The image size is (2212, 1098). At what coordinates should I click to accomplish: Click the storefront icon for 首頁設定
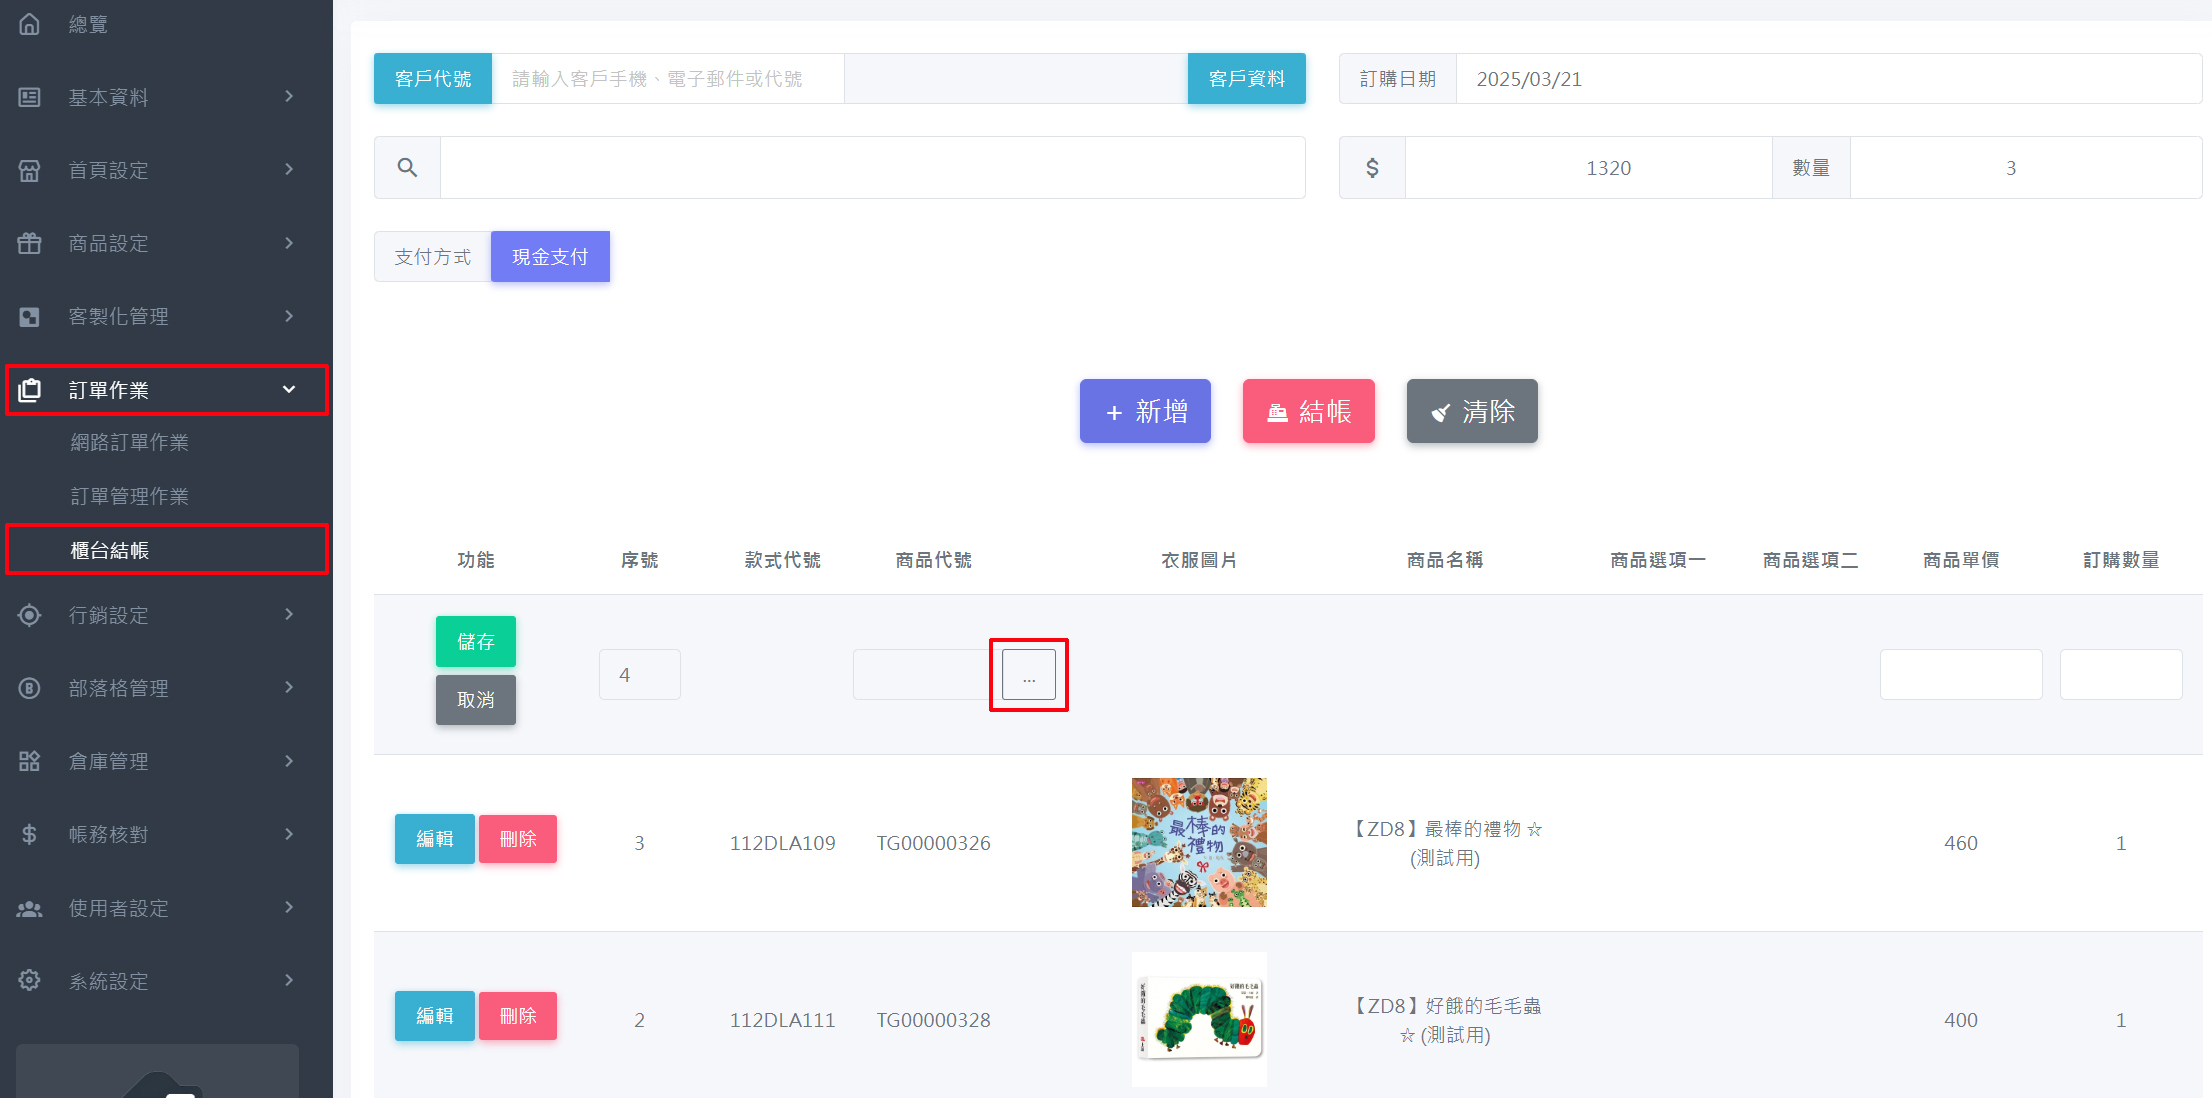tap(30, 170)
